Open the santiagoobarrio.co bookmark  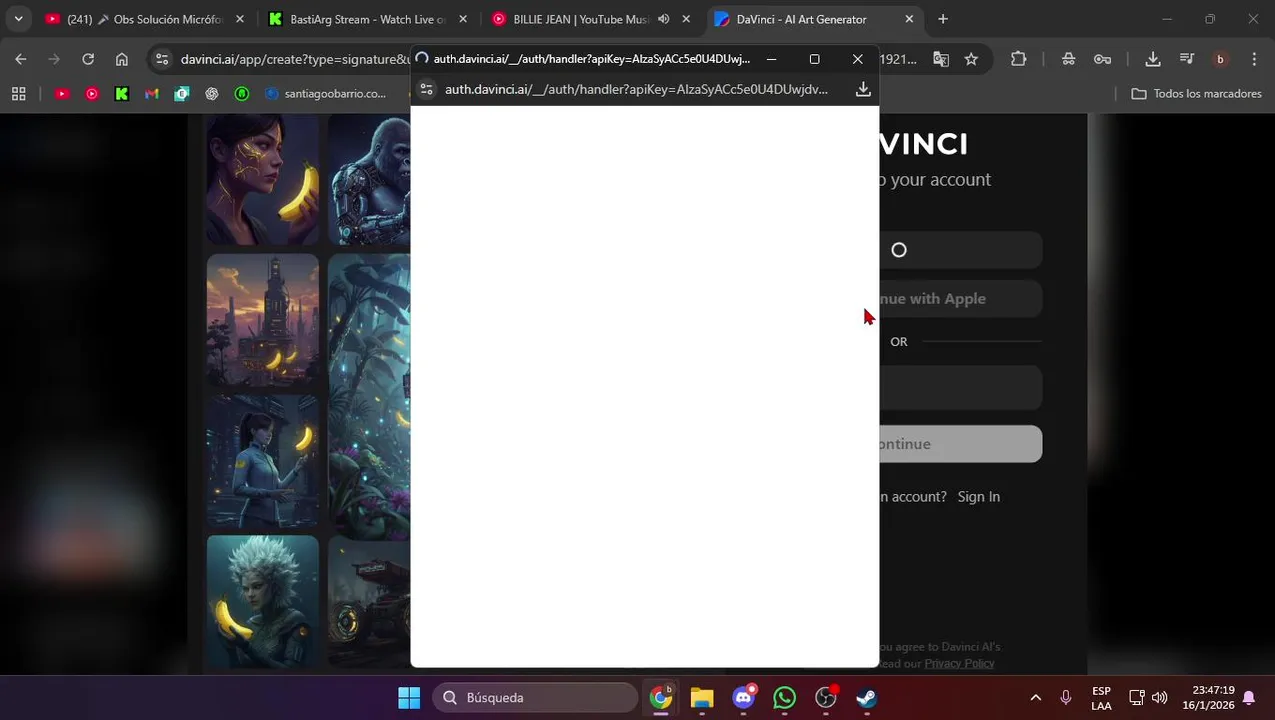326,93
